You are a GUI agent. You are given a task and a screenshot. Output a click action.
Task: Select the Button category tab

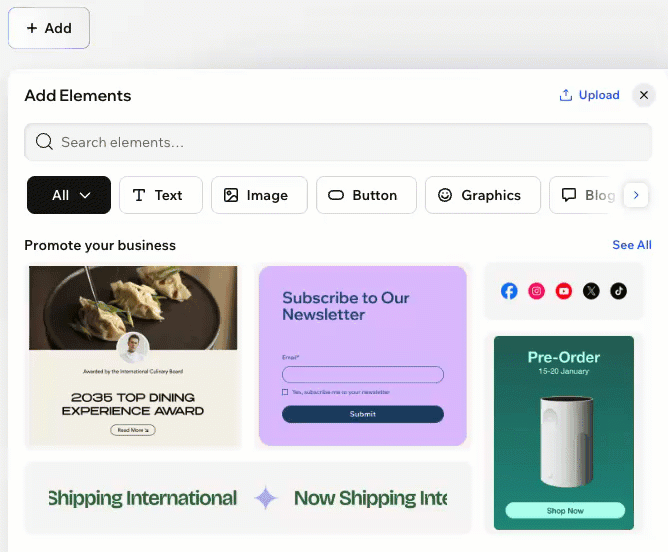point(366,195)
